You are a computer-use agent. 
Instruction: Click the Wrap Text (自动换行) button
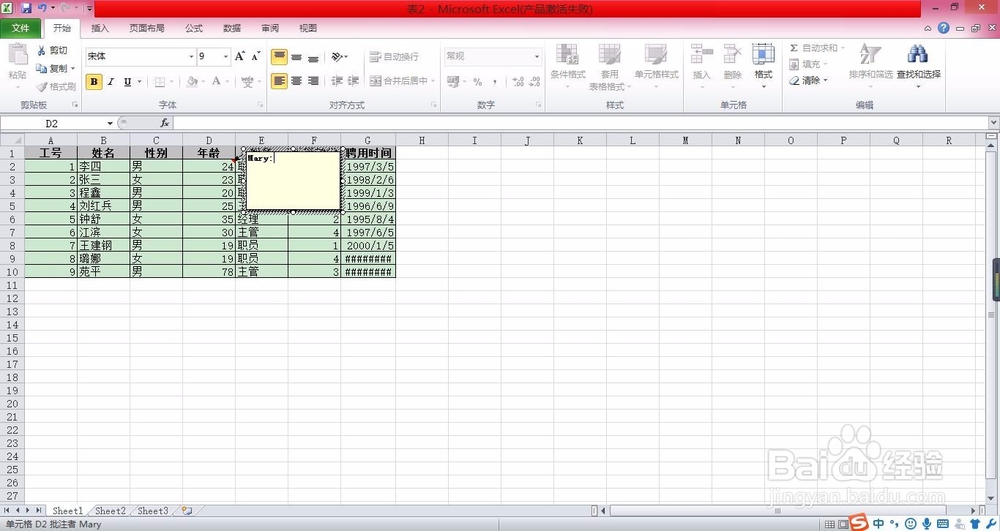(394, 57)
